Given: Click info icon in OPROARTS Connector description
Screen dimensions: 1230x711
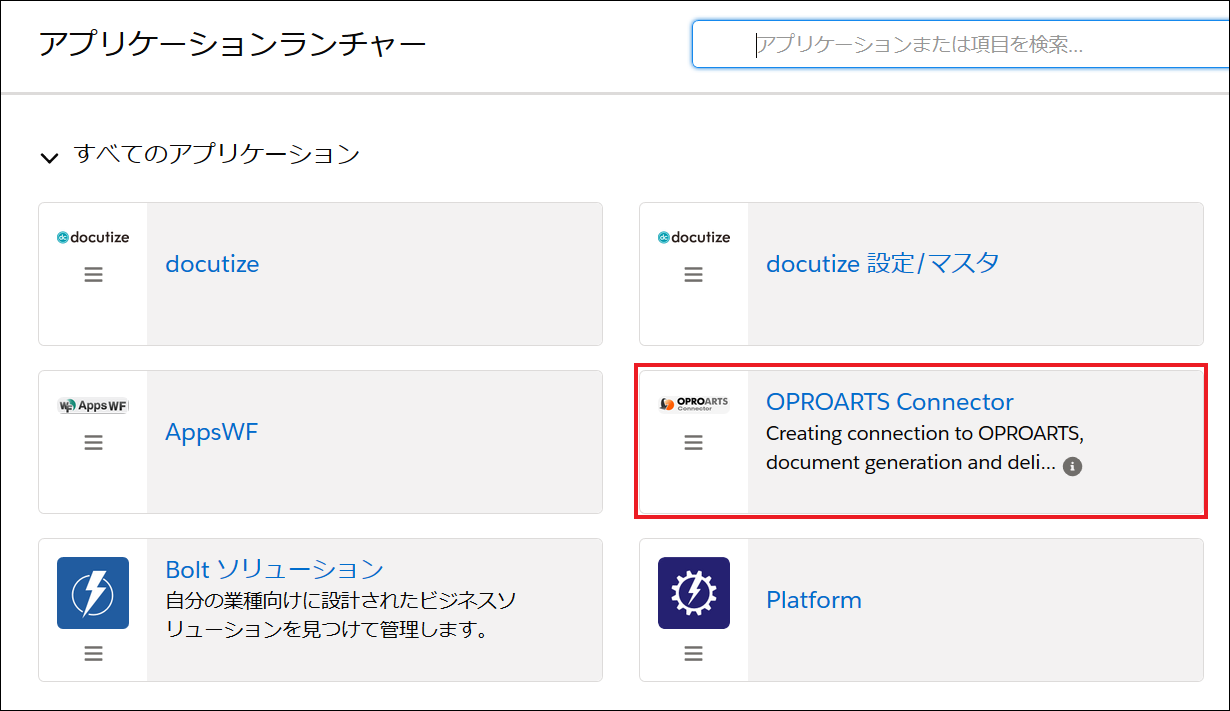Looking at the screenshot, I should click(x=1073, y=466).
